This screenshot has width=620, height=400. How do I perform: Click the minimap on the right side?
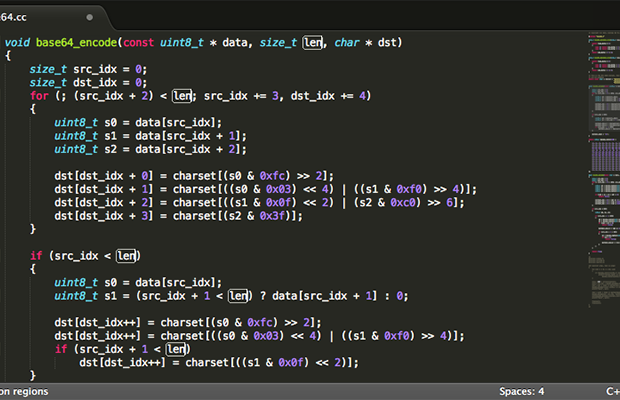pos(604,170)
